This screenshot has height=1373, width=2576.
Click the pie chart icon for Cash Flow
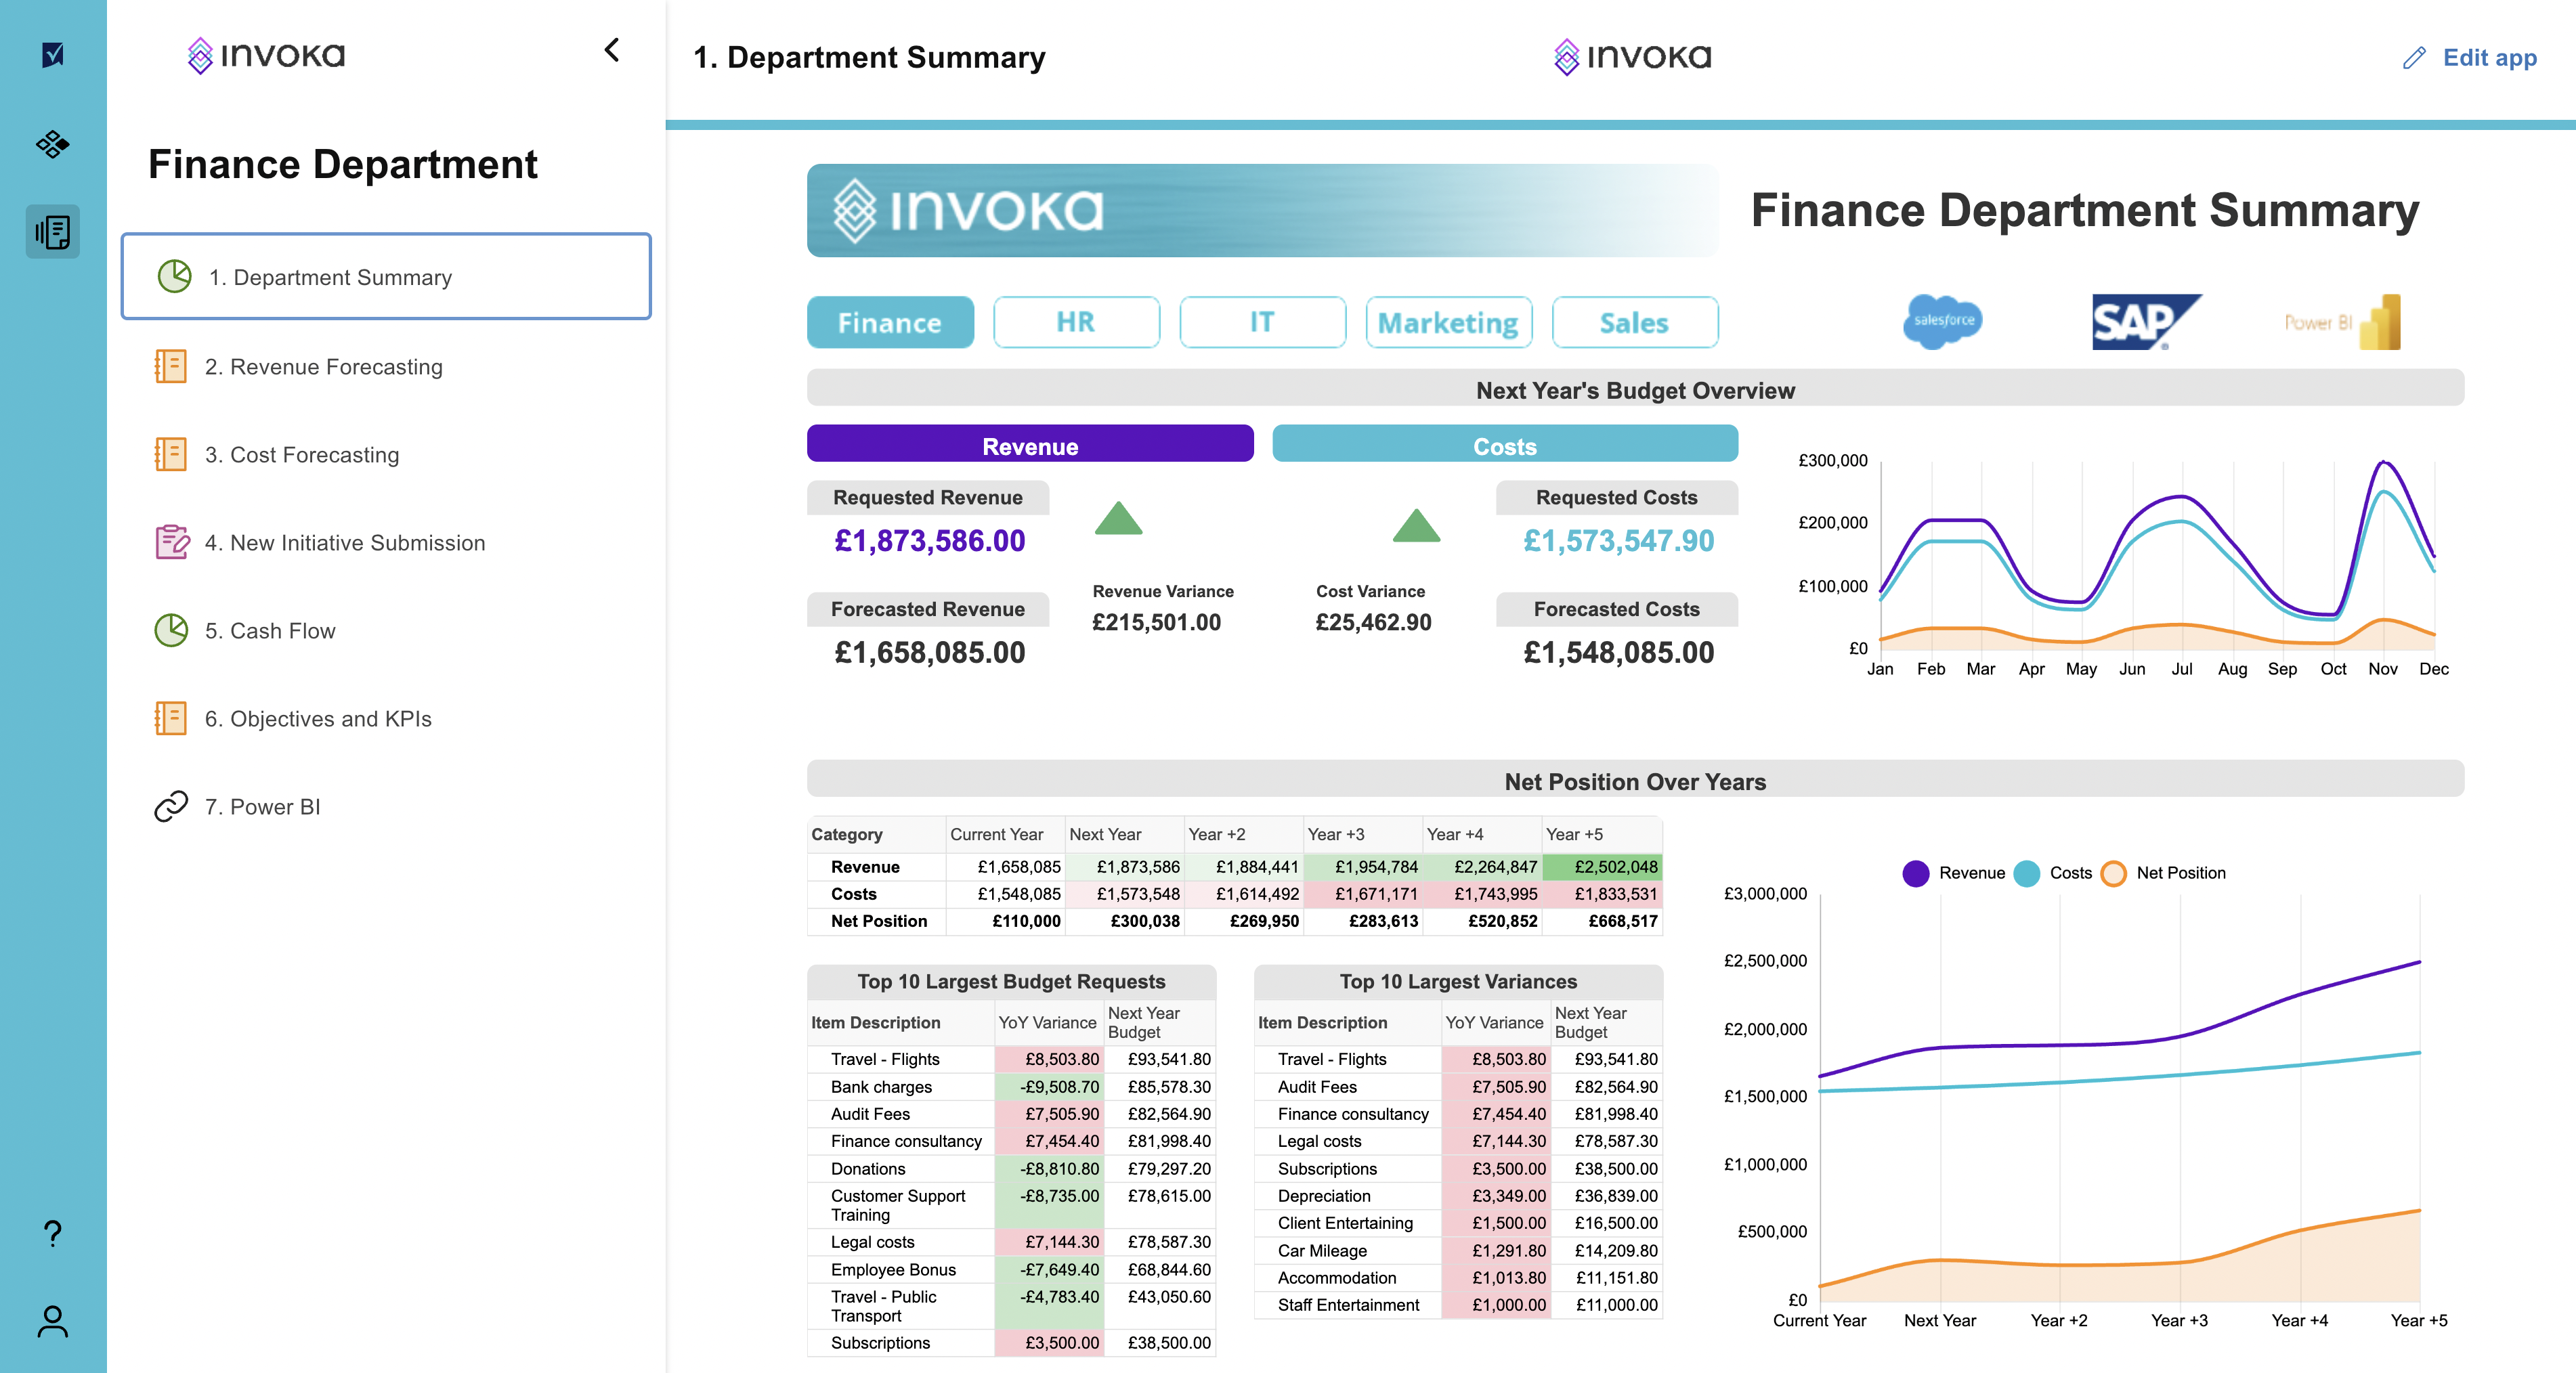[171, 630]
